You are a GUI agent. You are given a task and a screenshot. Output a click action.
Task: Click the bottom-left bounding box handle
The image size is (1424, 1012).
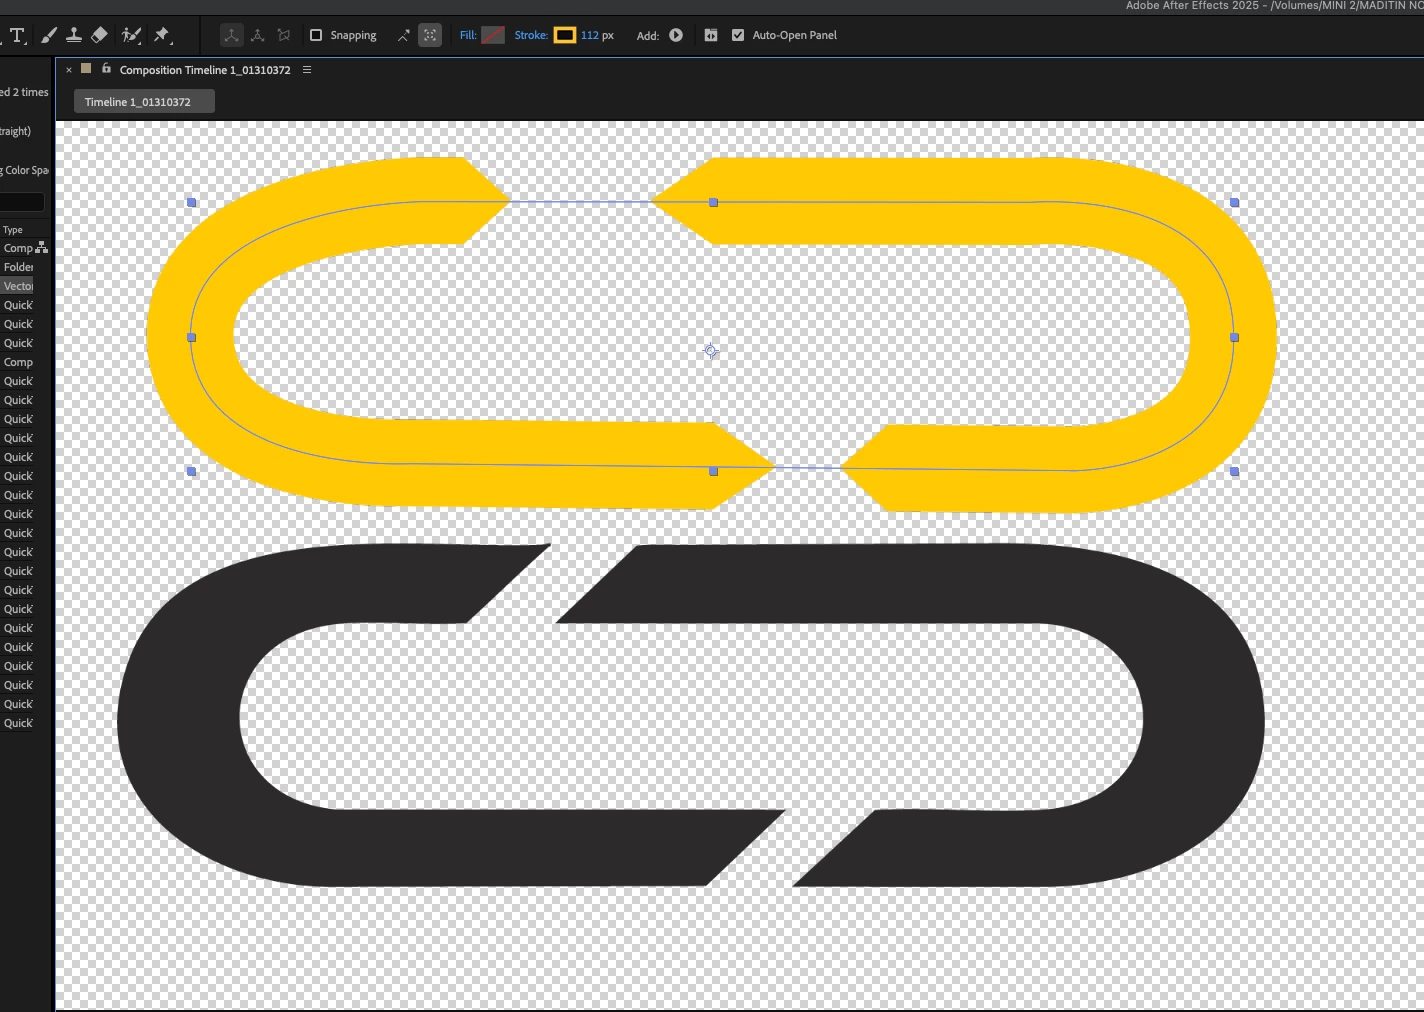tap(192, 471)
